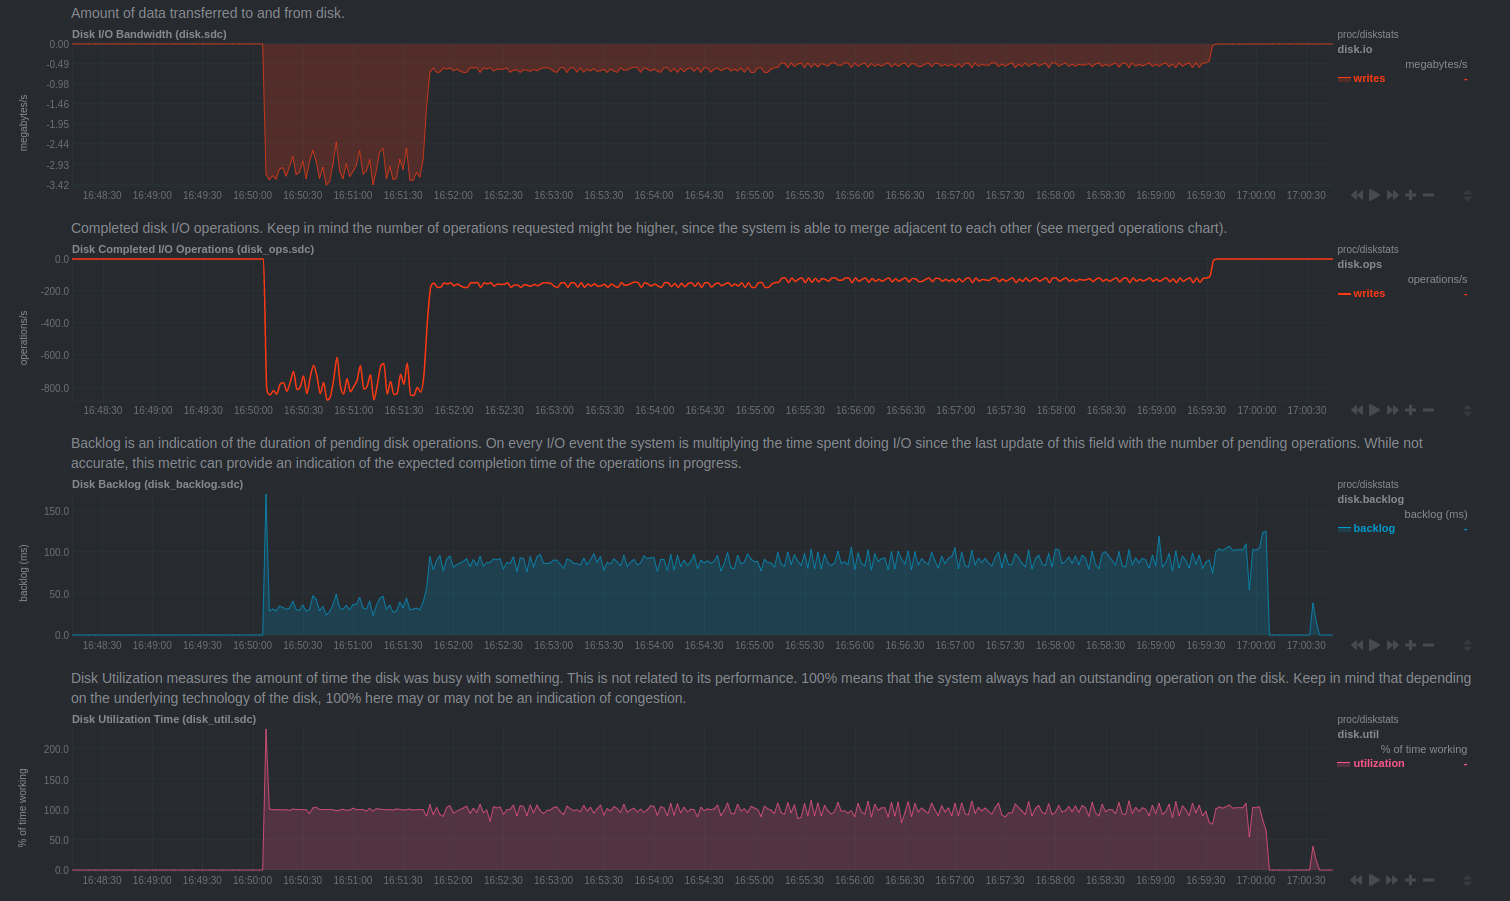Toggle the utilization dimension in disk.util legend

[x=1379, y=763]
